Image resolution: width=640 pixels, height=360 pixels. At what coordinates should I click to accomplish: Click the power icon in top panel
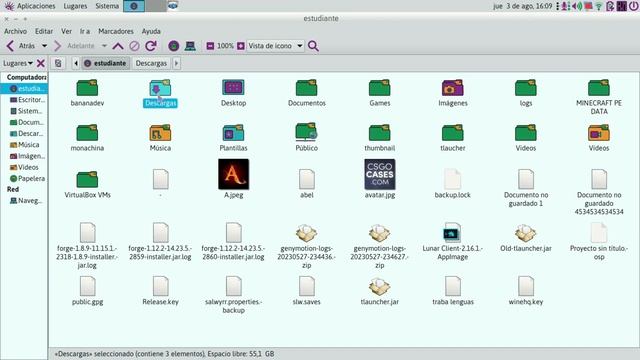pos(634,6)
